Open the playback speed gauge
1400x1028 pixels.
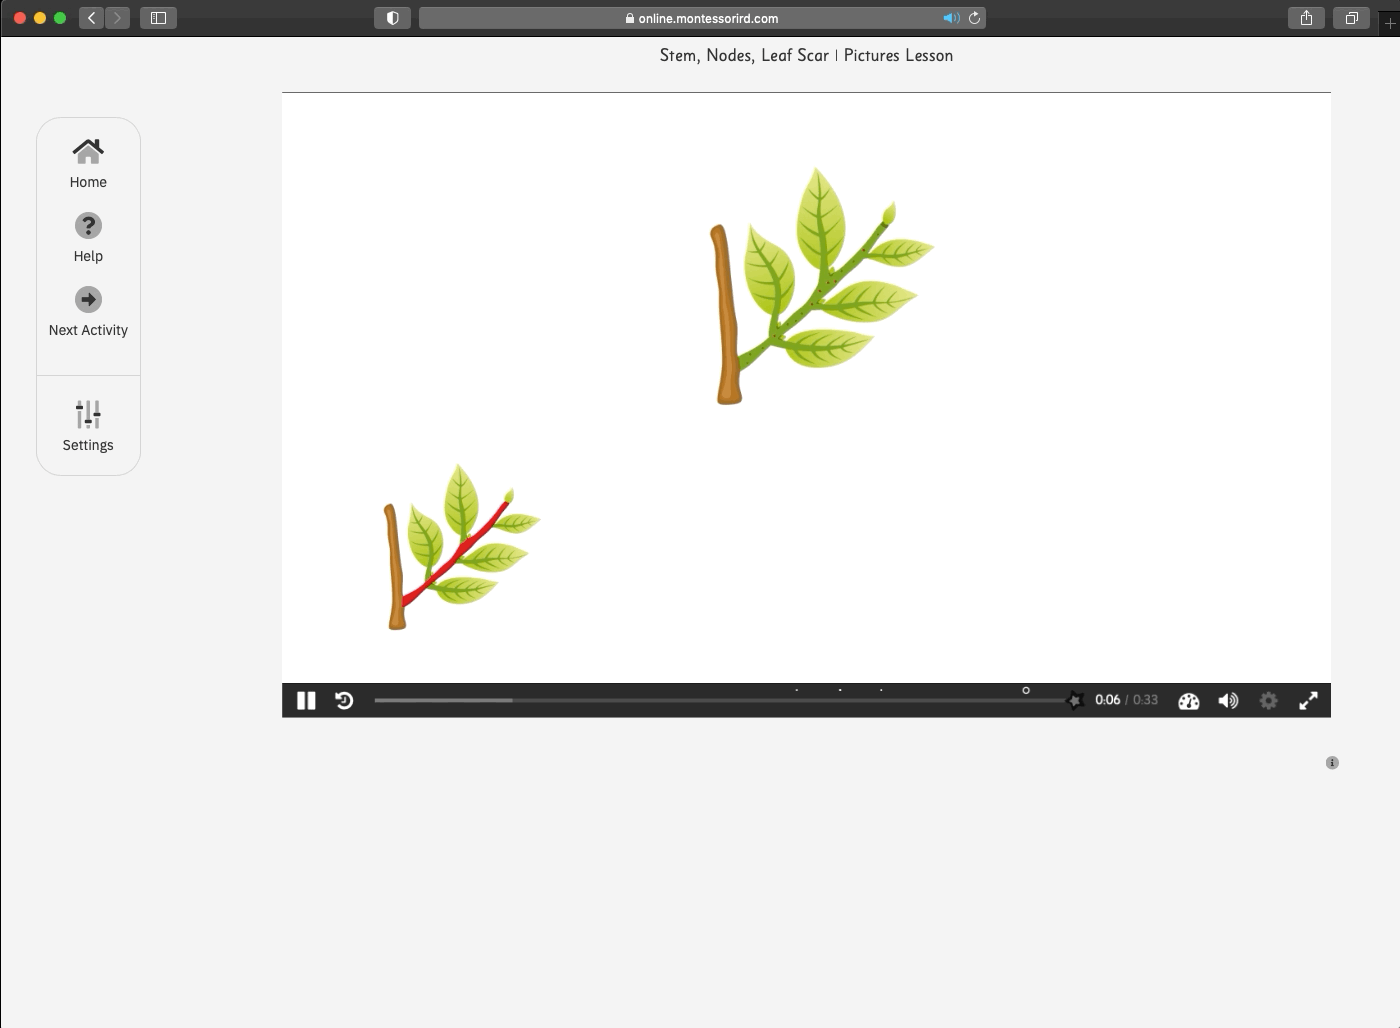(x=1189, y=701)
